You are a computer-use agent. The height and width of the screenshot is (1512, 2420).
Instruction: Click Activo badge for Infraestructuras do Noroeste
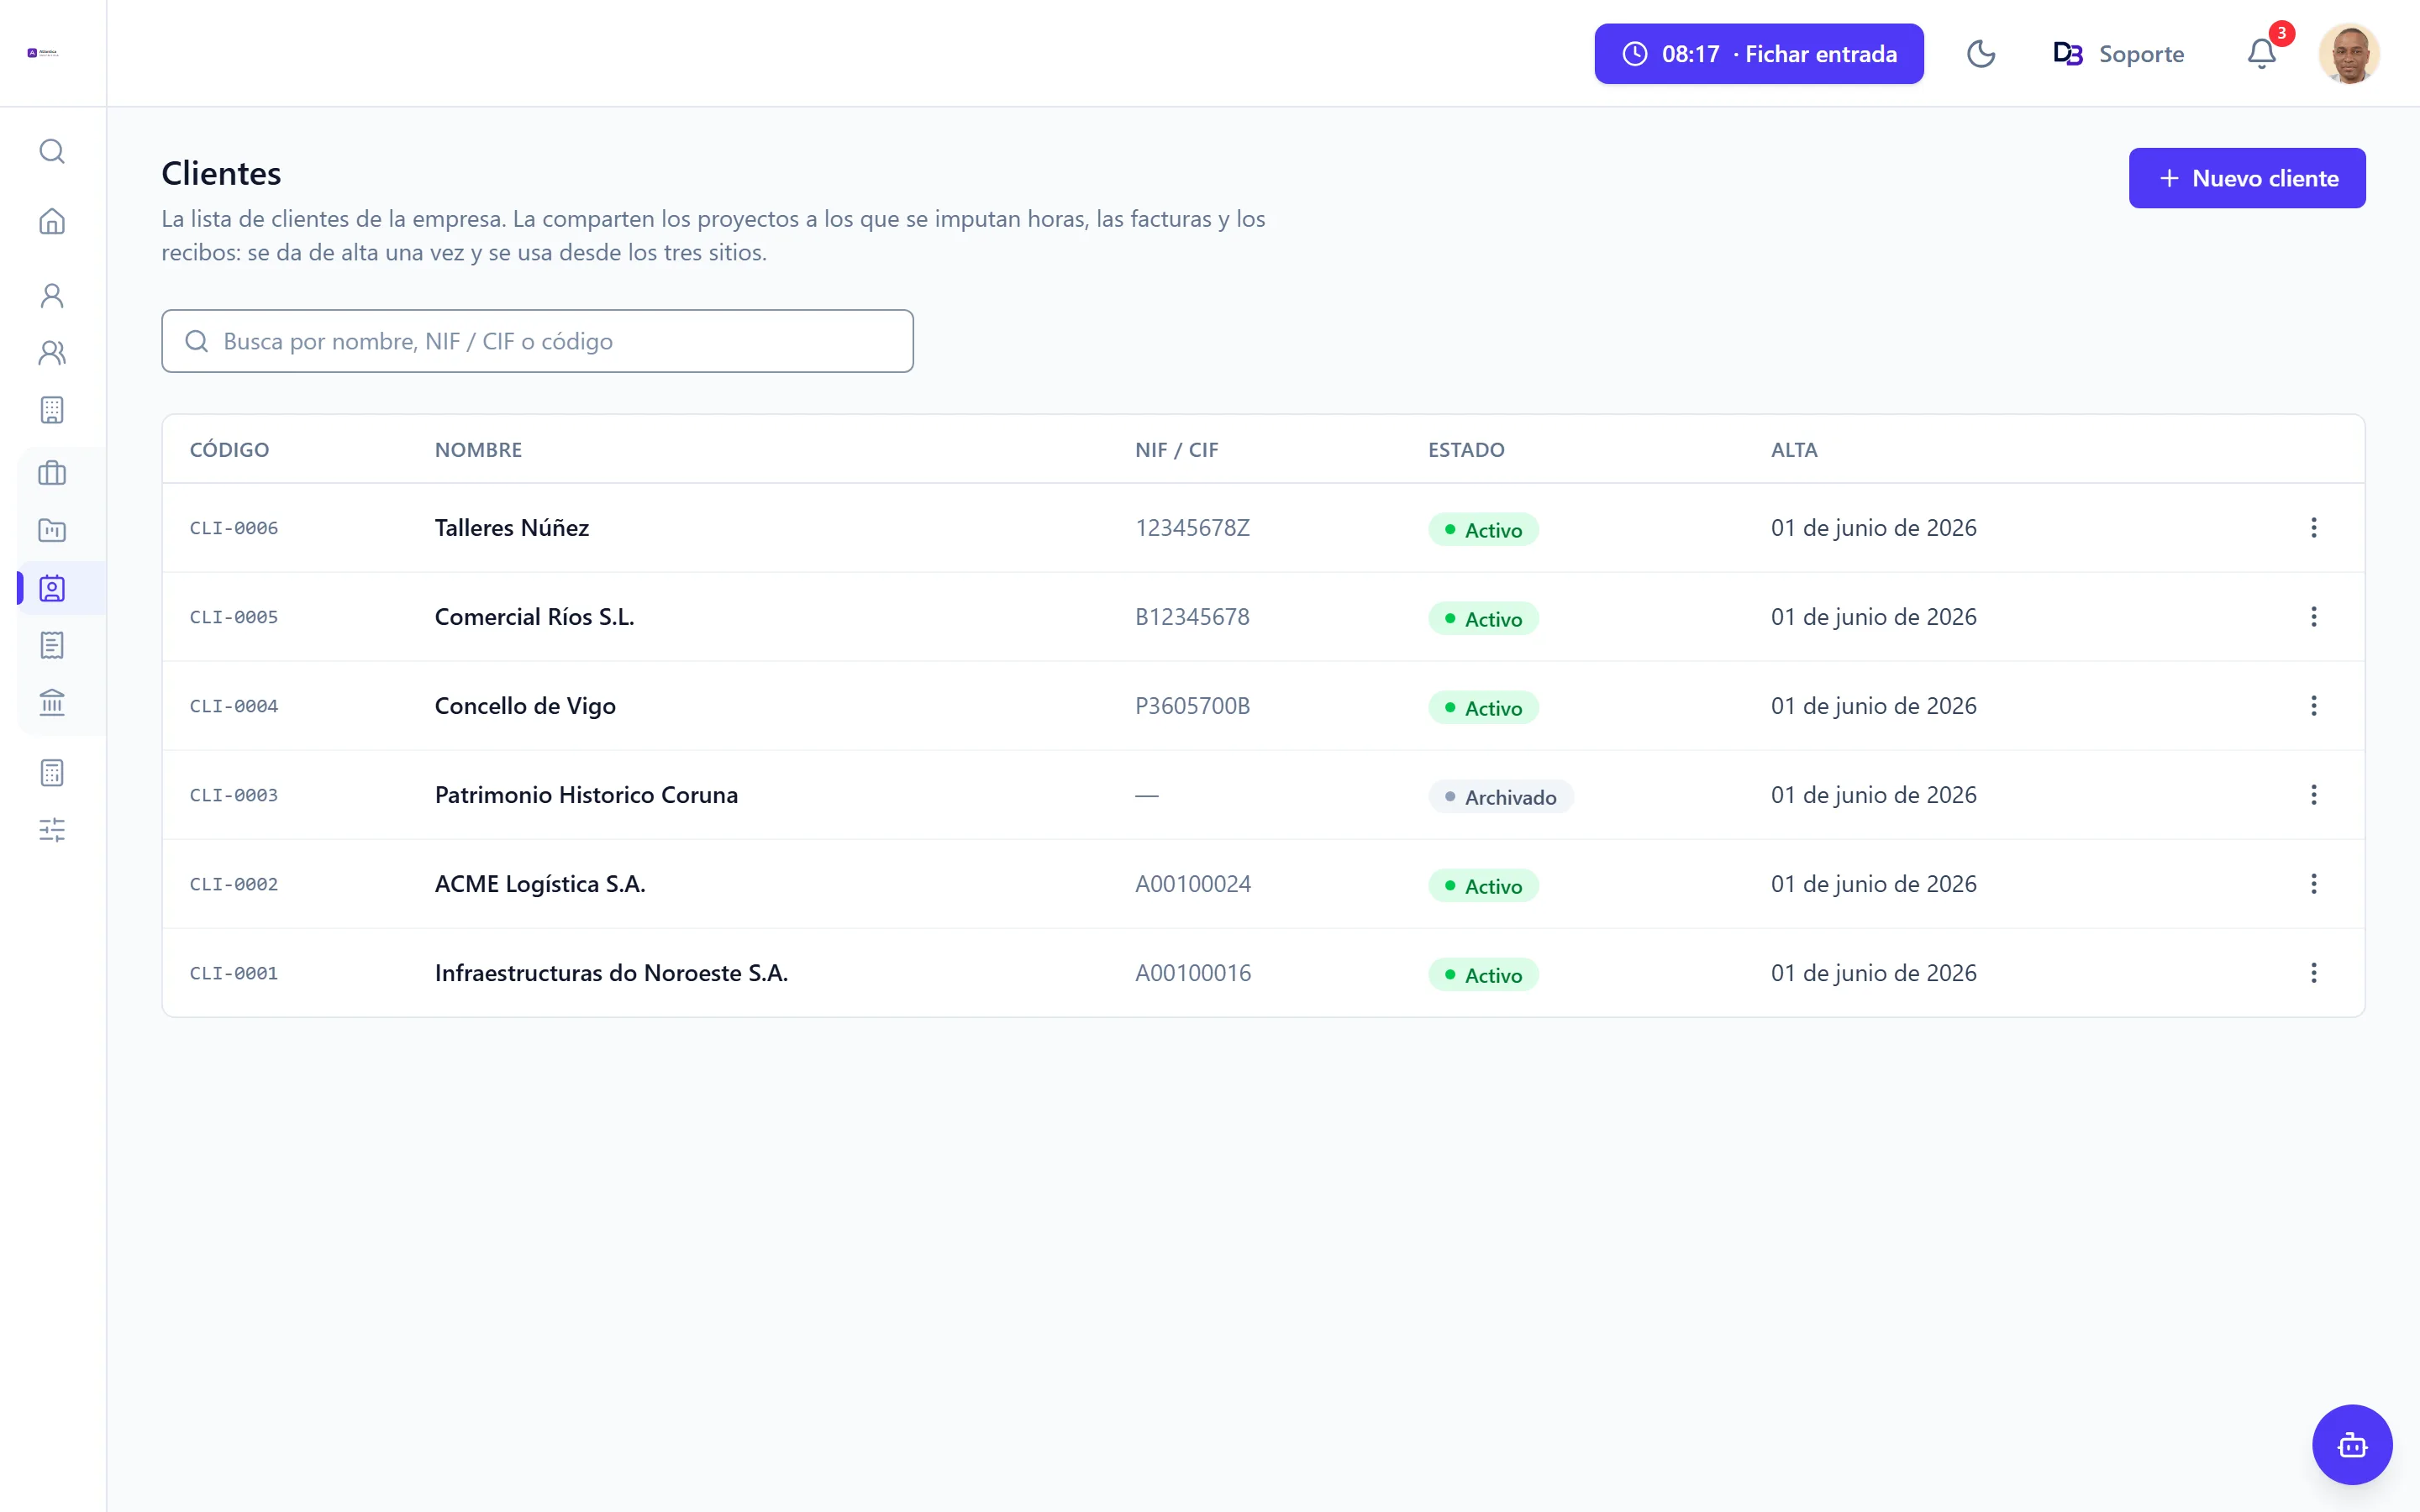pos(1483,975)
